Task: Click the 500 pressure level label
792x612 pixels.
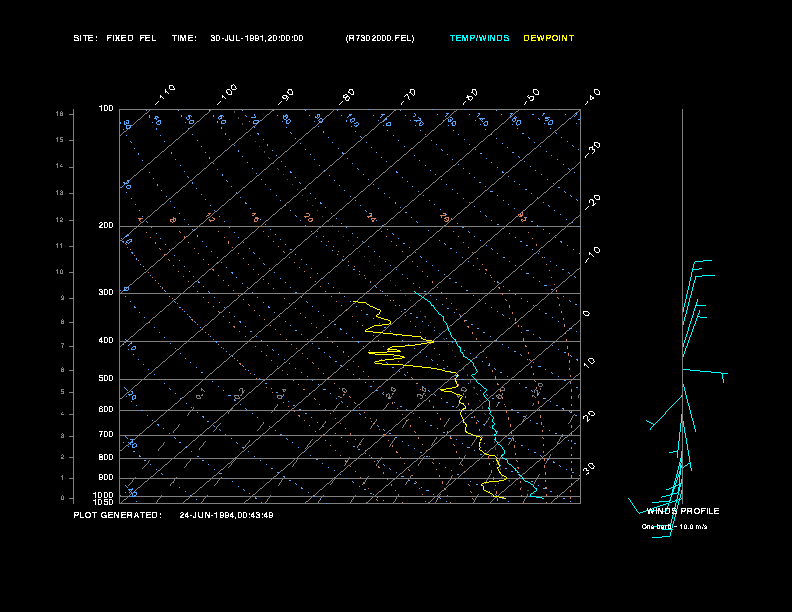Action: (x=106, y=378)
